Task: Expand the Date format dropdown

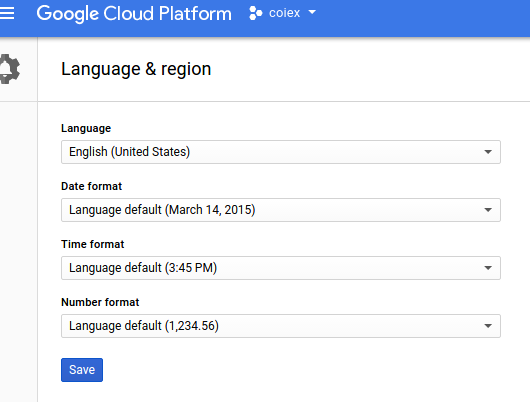Action: pos(281,210)
